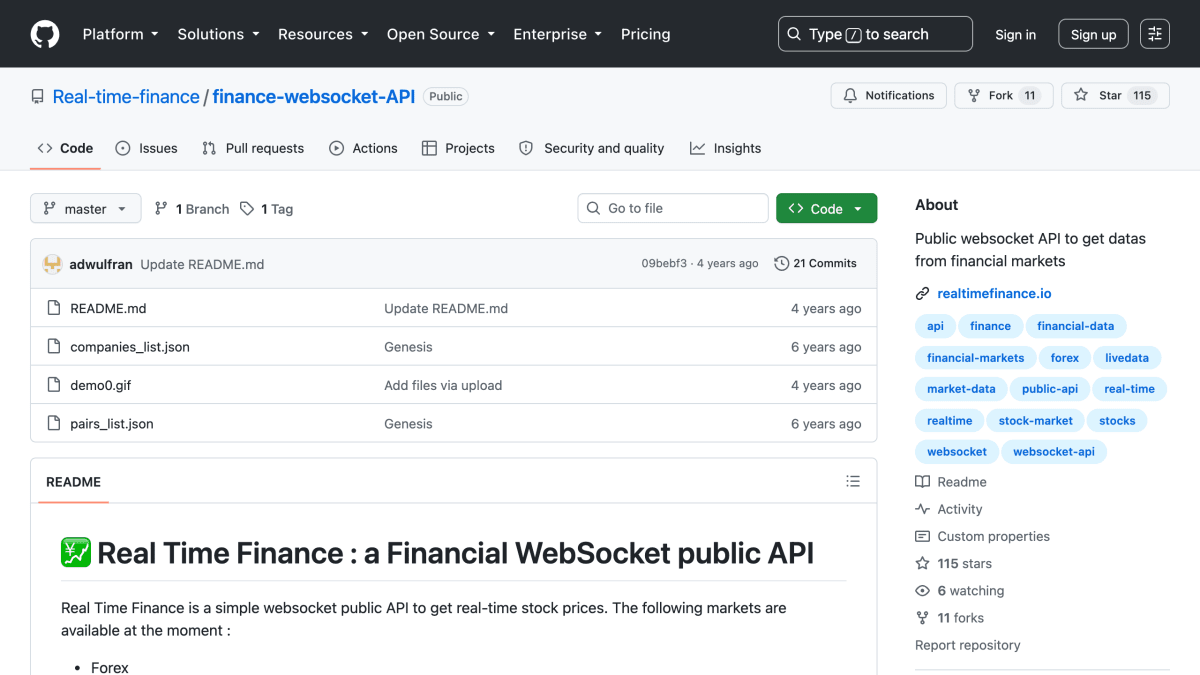
Task: Expand the Open Source menu
Action: tap(441, 34)
